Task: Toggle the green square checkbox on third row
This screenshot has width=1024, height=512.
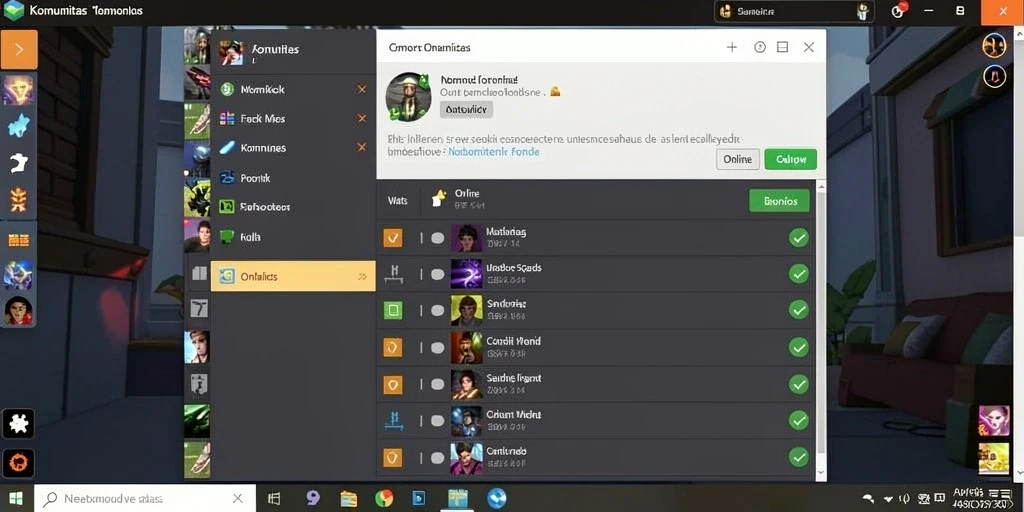Action: pos(392,310)
